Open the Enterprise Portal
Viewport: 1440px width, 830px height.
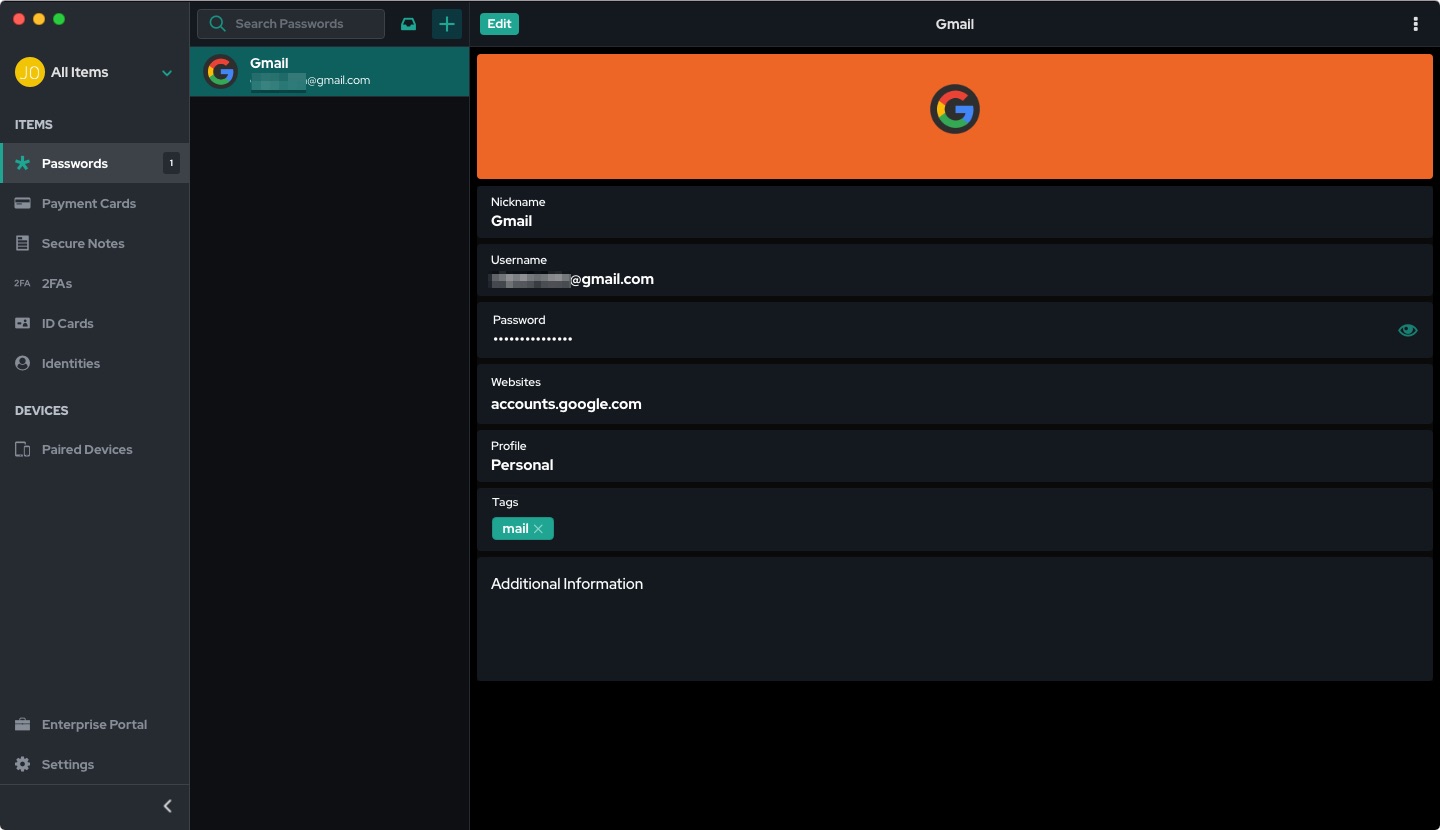[95, 724]
